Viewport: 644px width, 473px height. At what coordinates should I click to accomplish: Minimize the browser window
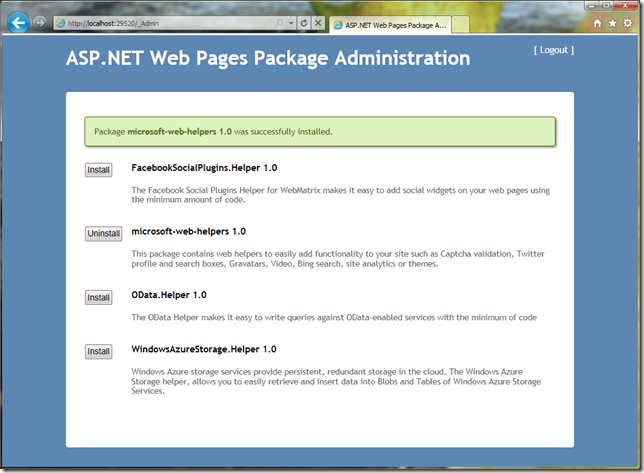591,6
